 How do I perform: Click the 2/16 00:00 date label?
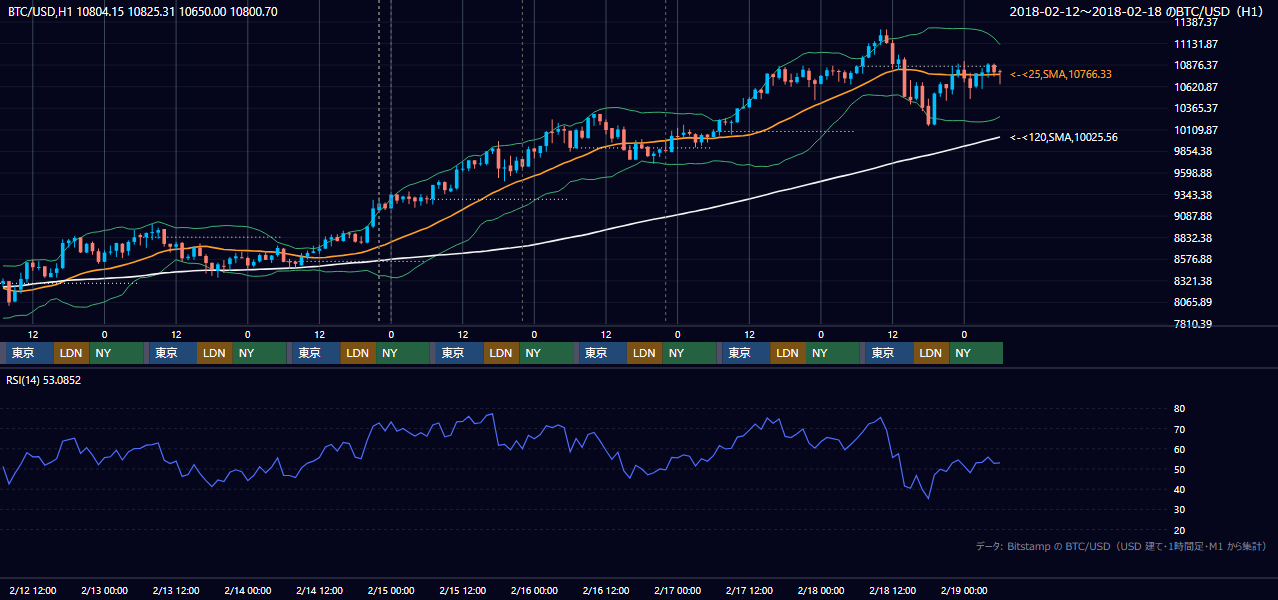click(x=534, y=590)
